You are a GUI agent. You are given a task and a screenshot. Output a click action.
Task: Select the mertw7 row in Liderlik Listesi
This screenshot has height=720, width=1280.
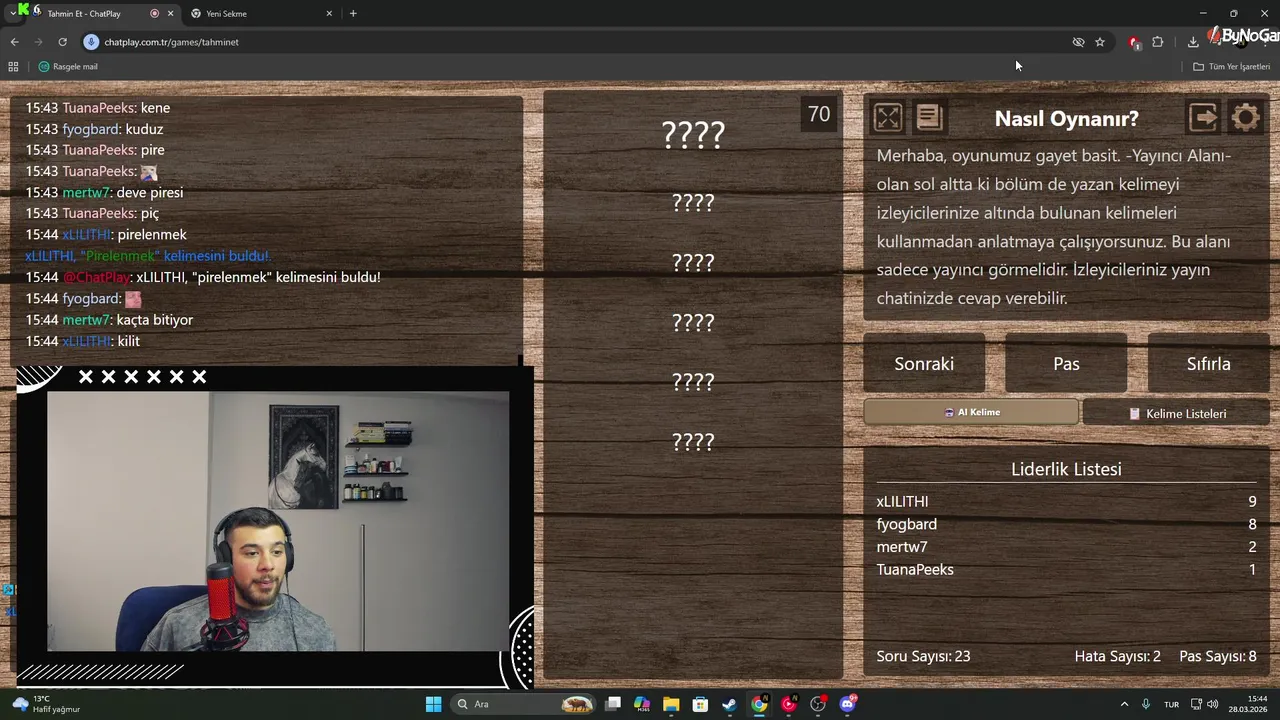(x=1066, y=547)
